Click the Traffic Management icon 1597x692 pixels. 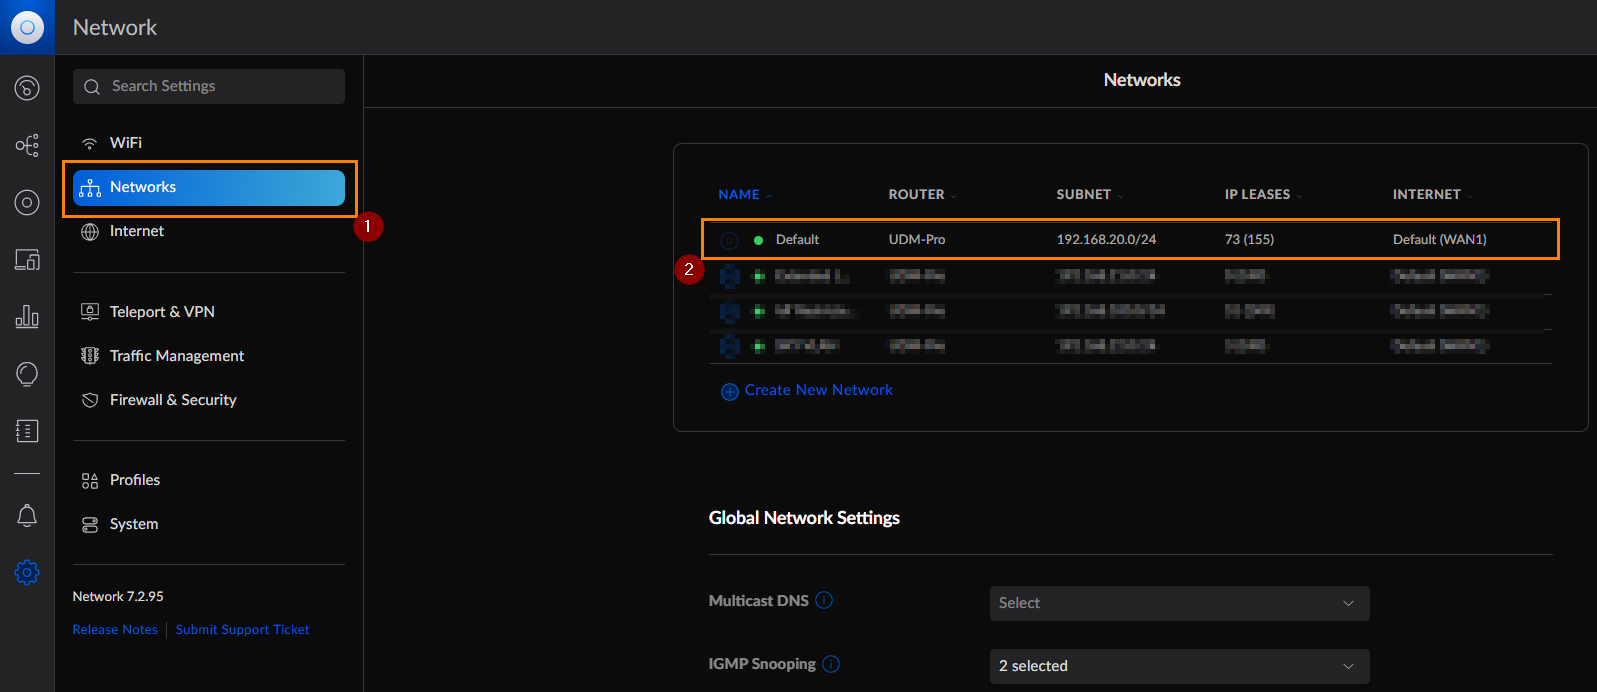pos(90,356)
